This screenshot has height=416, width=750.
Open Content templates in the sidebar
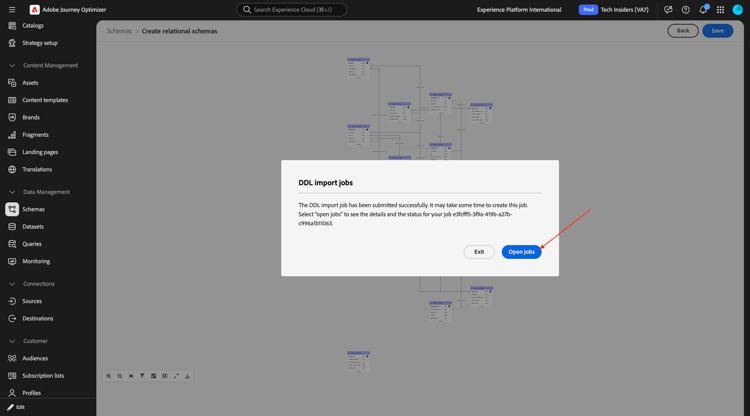45,100
